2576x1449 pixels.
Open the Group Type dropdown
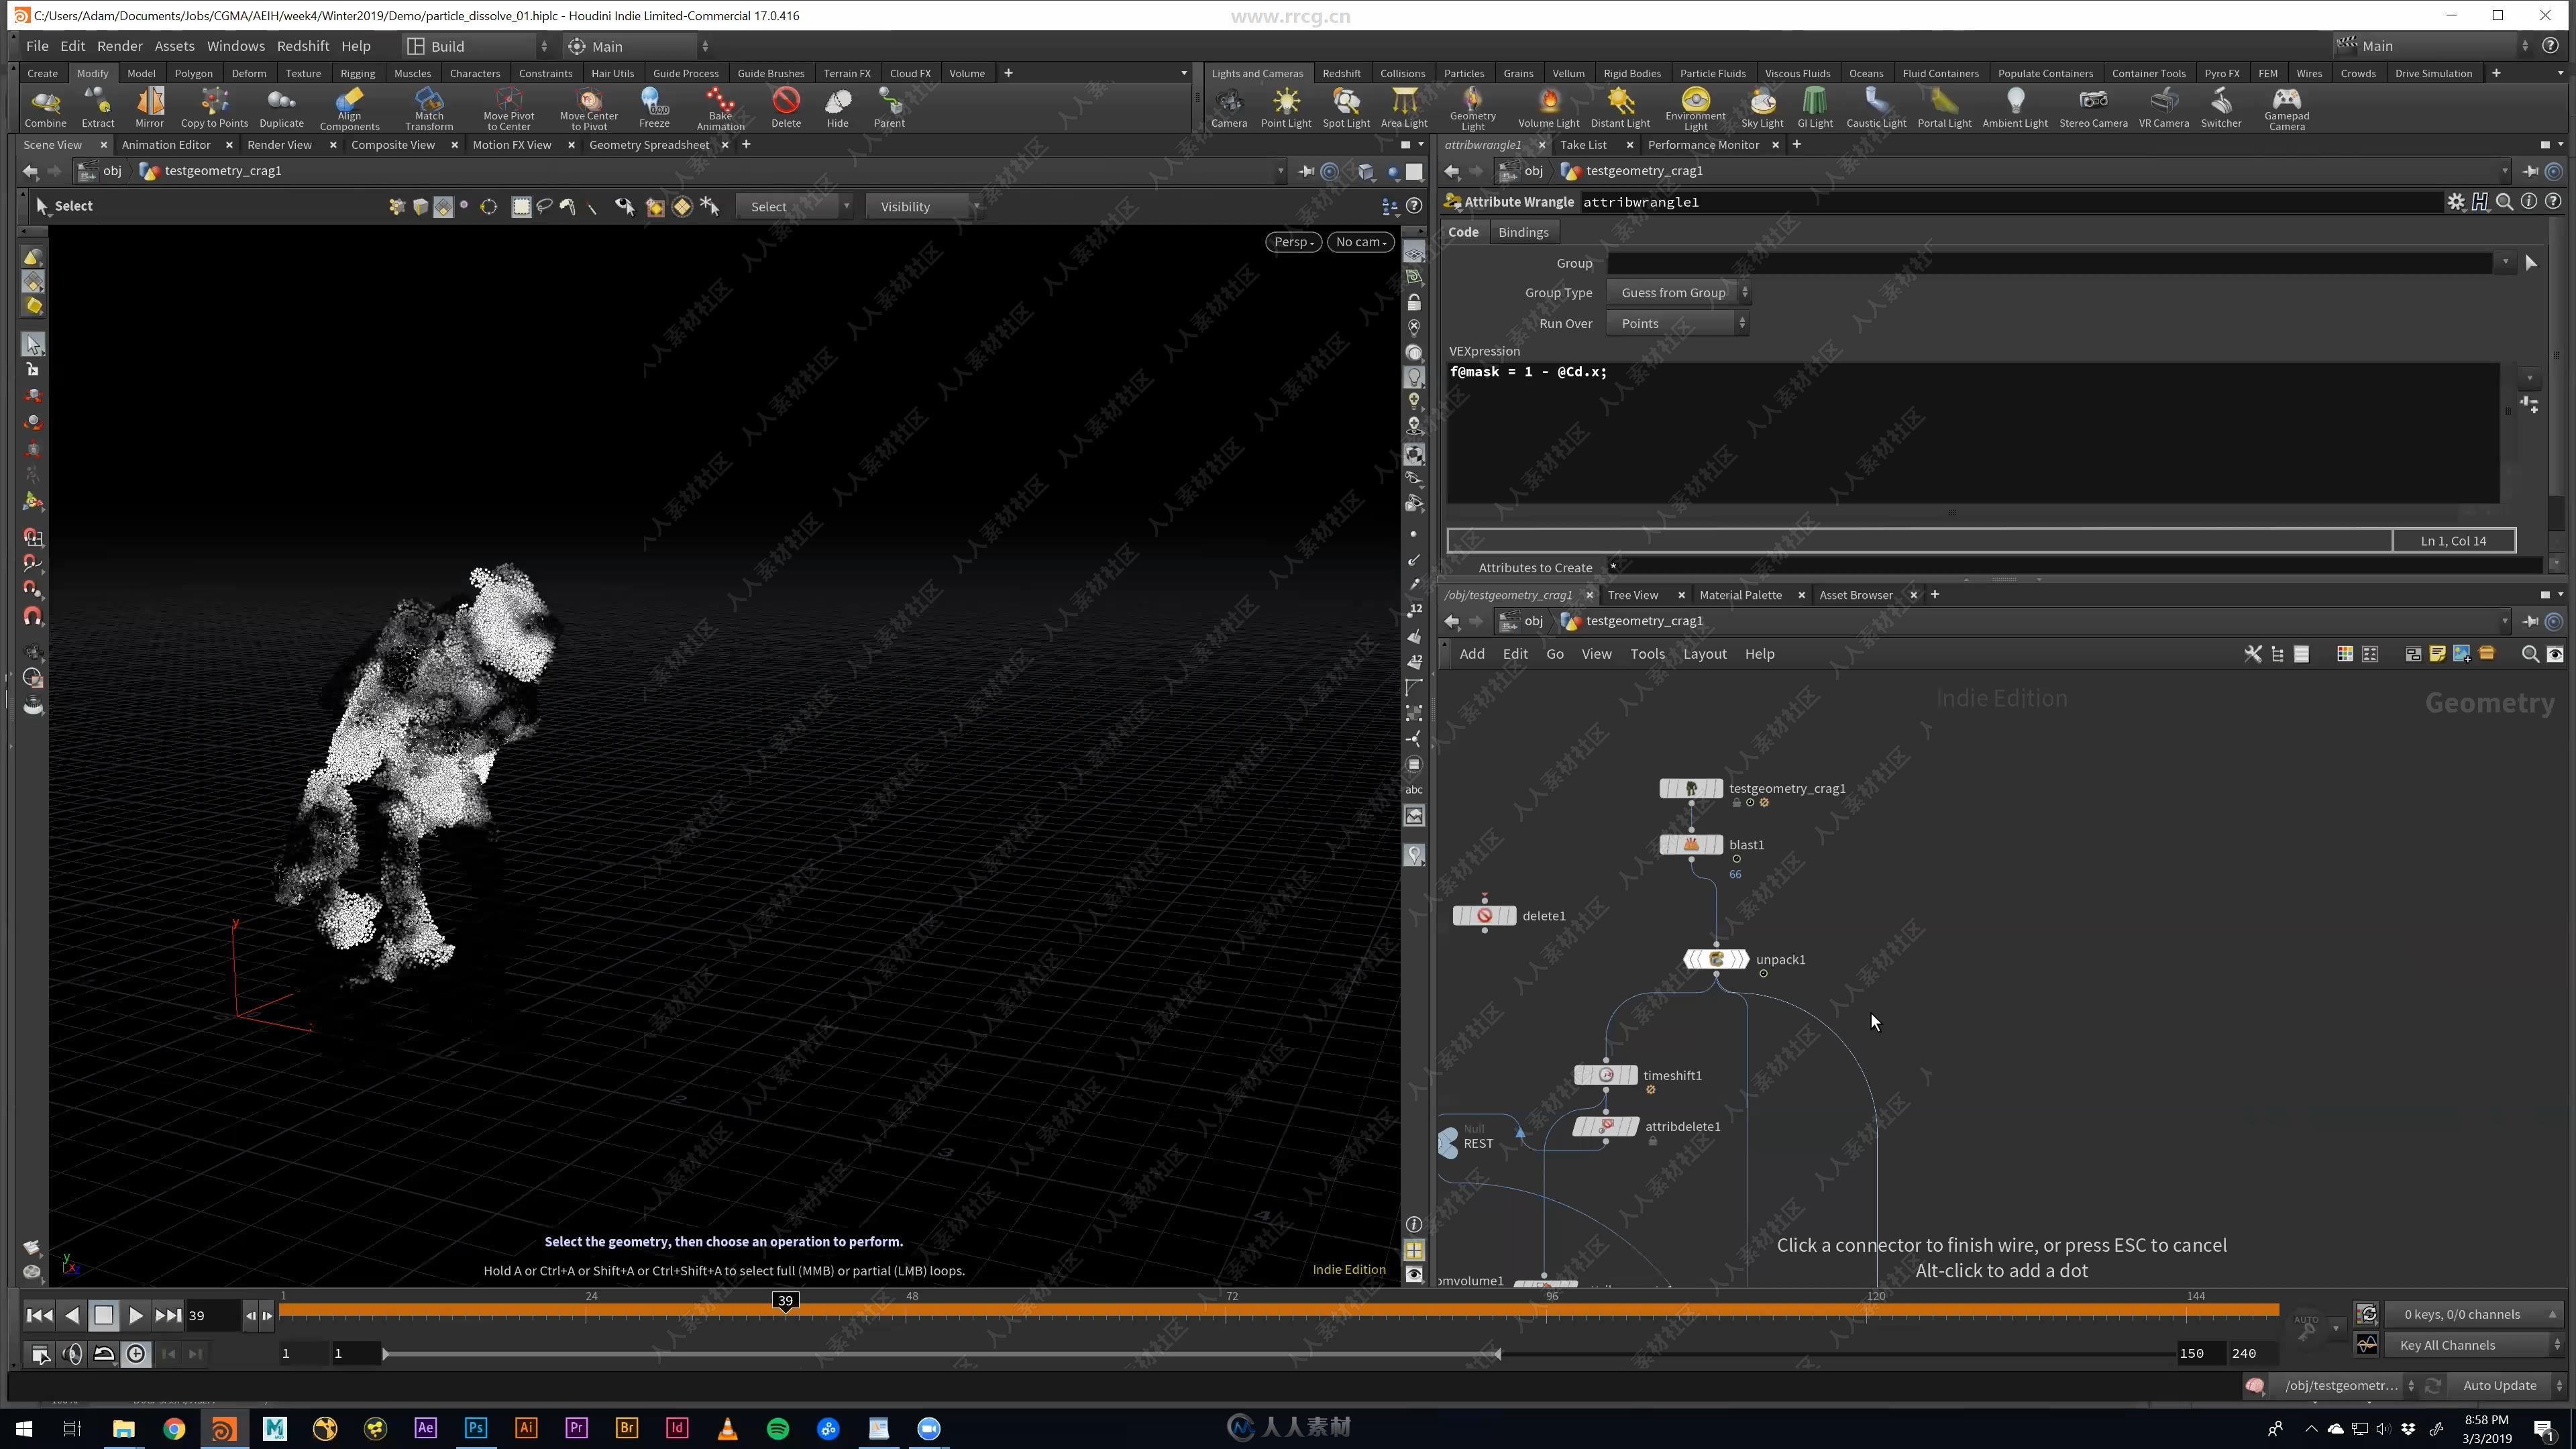1679,293
